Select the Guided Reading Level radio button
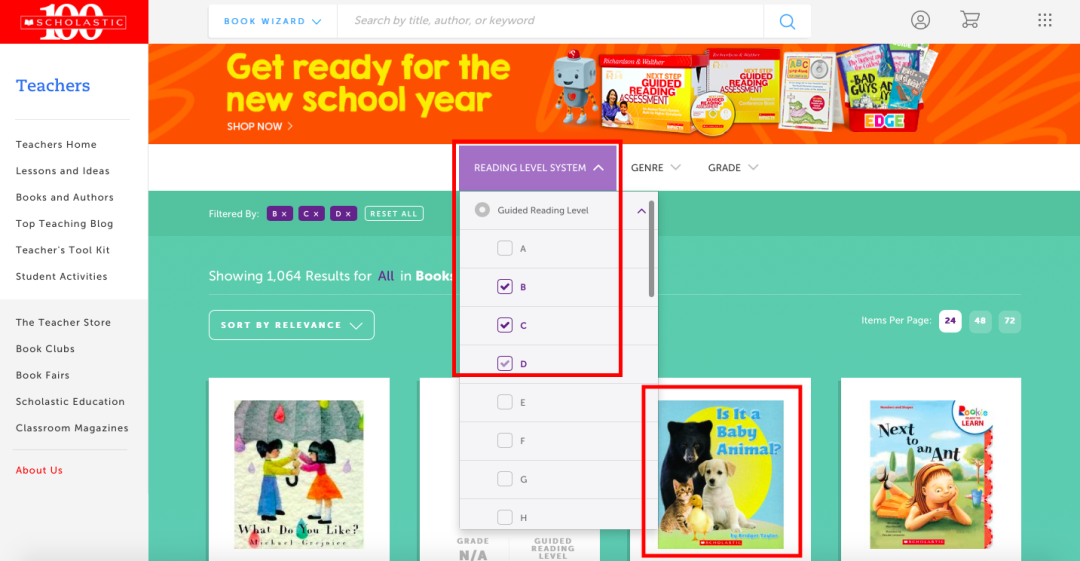The width and height of the screenshot is (1080, 561). [x=482, y=210]
